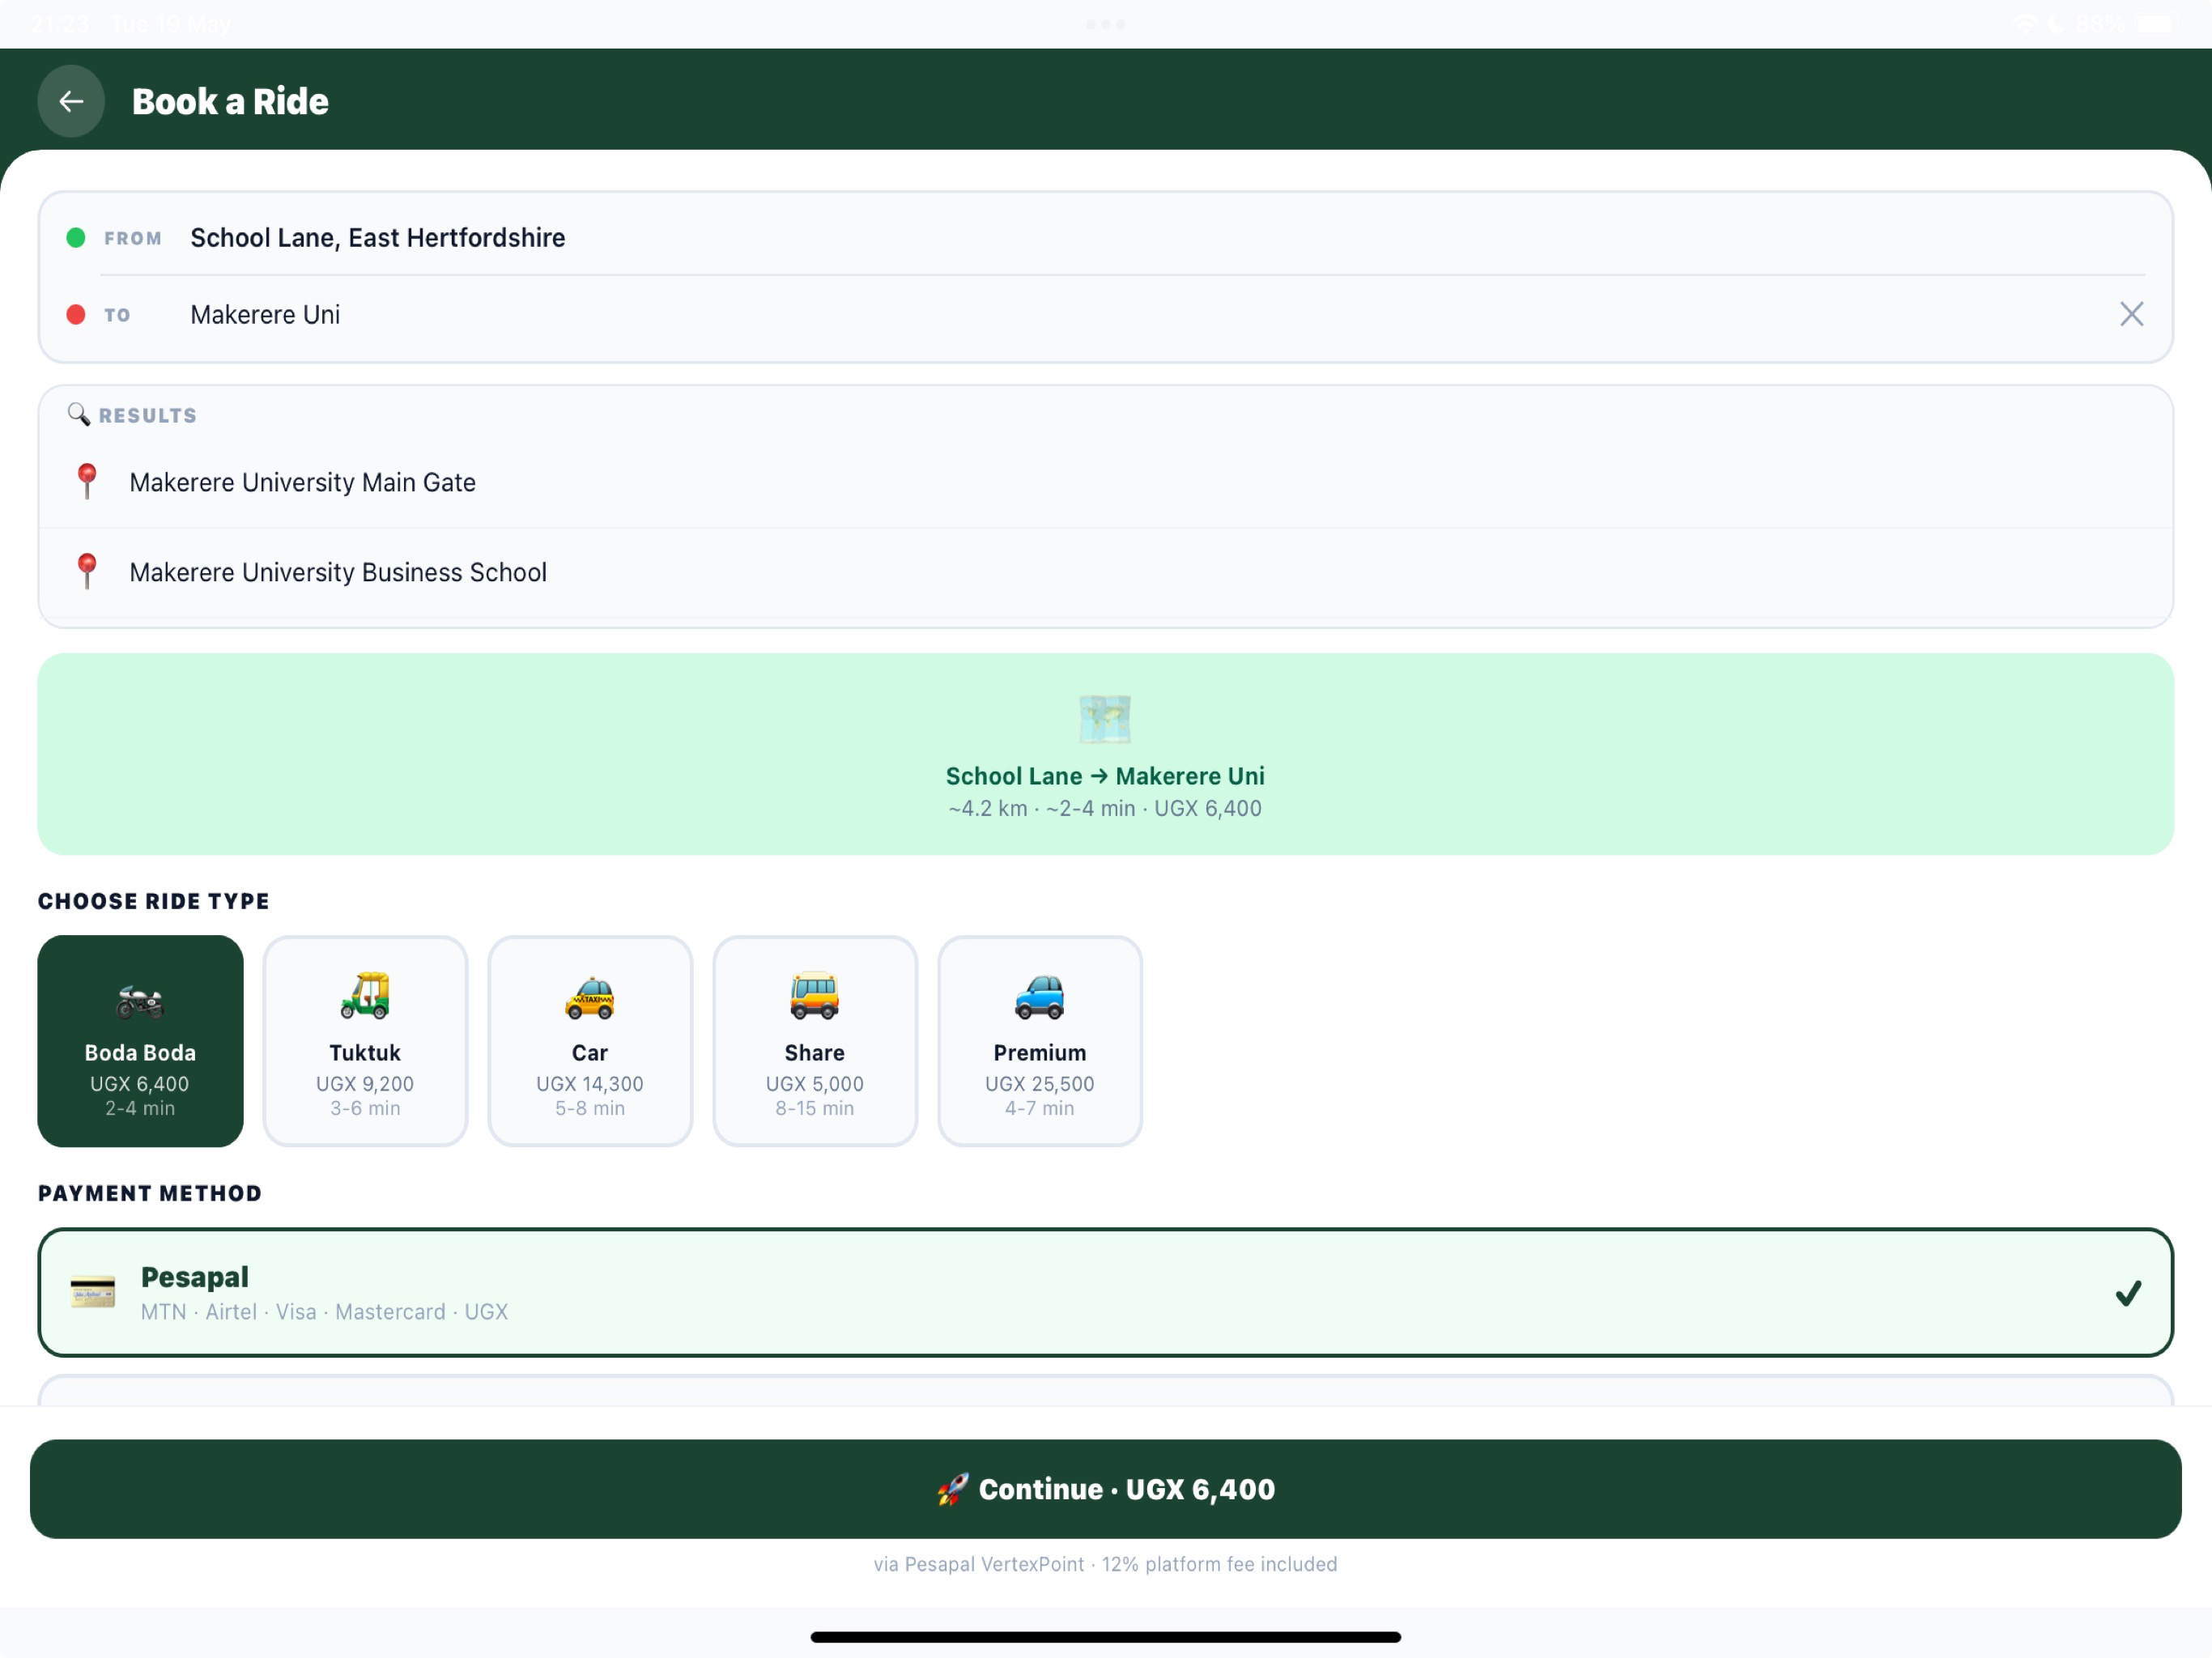Screen dimensions: 2212x1658
Task: Click the red TO dot indicator
Action: tap(76, 314)
